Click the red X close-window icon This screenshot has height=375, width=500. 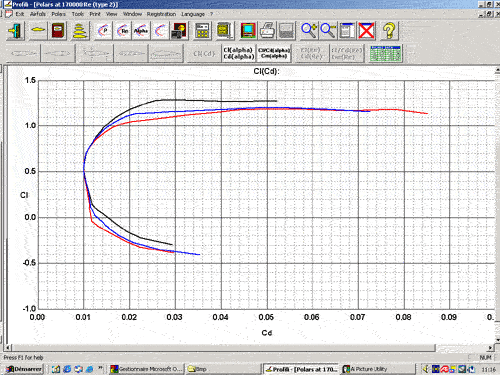click(366, 31)
